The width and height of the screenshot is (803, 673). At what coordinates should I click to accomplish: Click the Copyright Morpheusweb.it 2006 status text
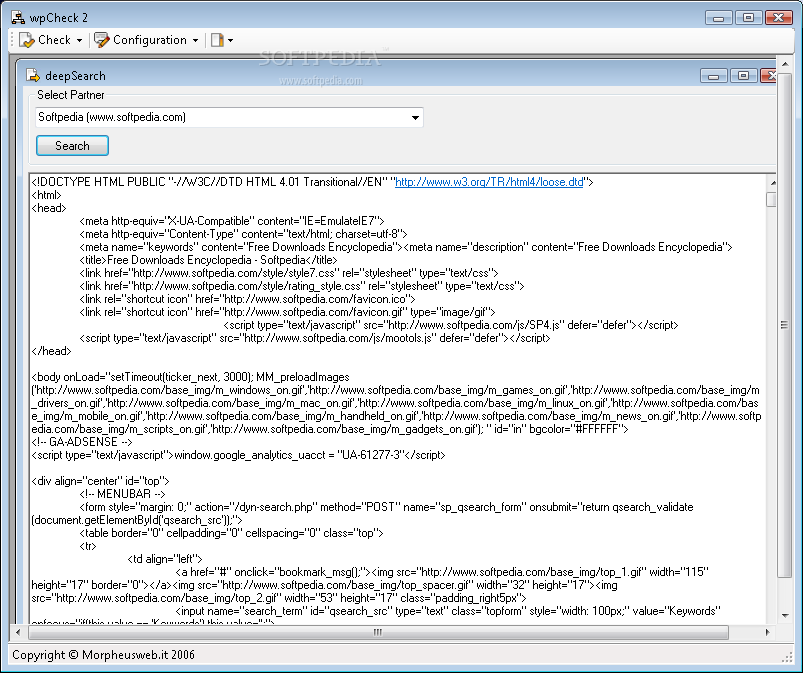click(x=103, y=655)
